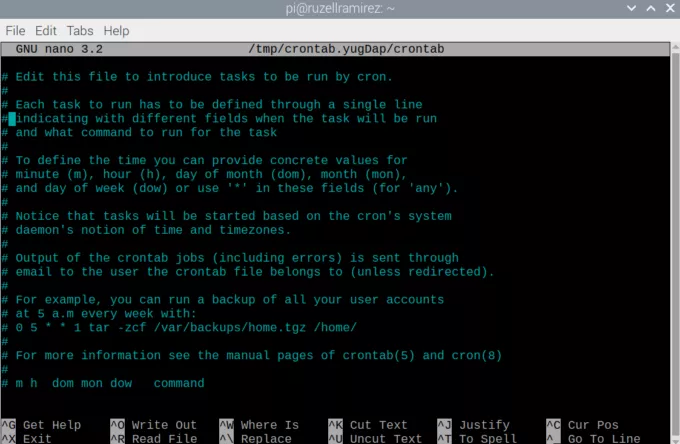The image size is (680, 444).
Task: Click the crontab file path in nano's header
Action: click(x=346, y=49)
